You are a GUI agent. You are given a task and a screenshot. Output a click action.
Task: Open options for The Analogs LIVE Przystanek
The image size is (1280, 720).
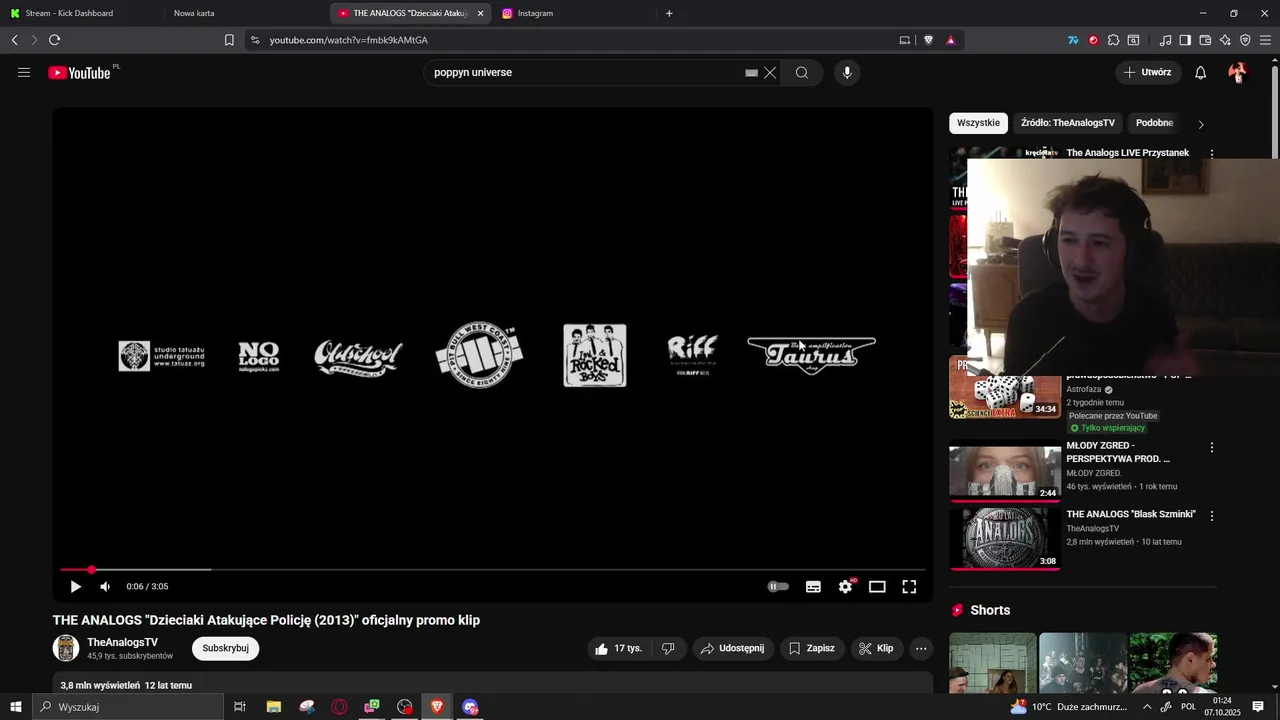pyautogui.click(x=1212, y=154)
